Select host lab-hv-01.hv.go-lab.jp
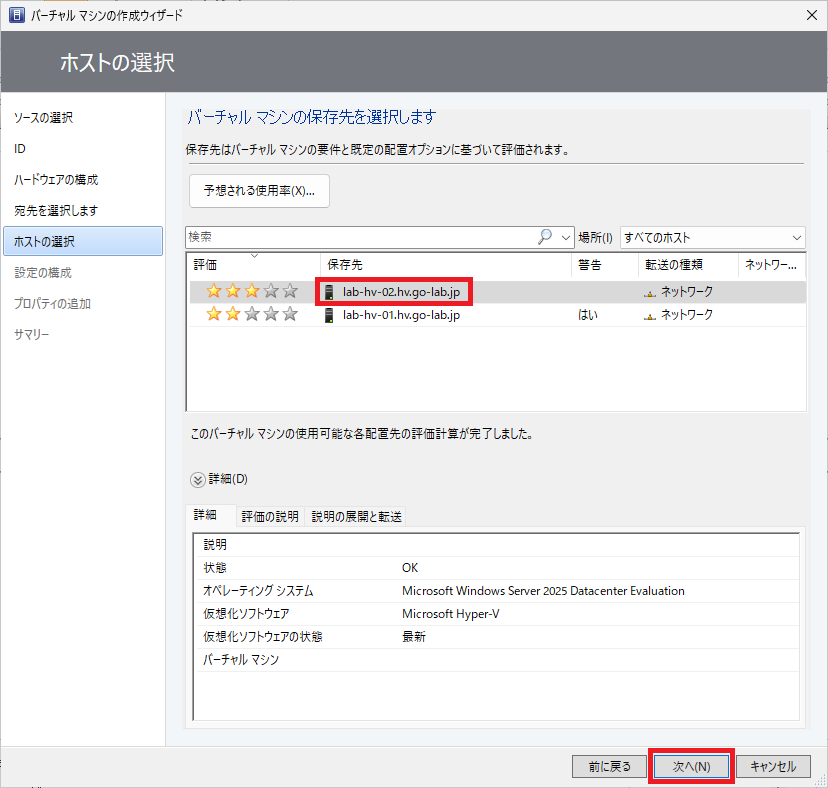The height and width of the screenshot is (788, 828). [401, 315]
